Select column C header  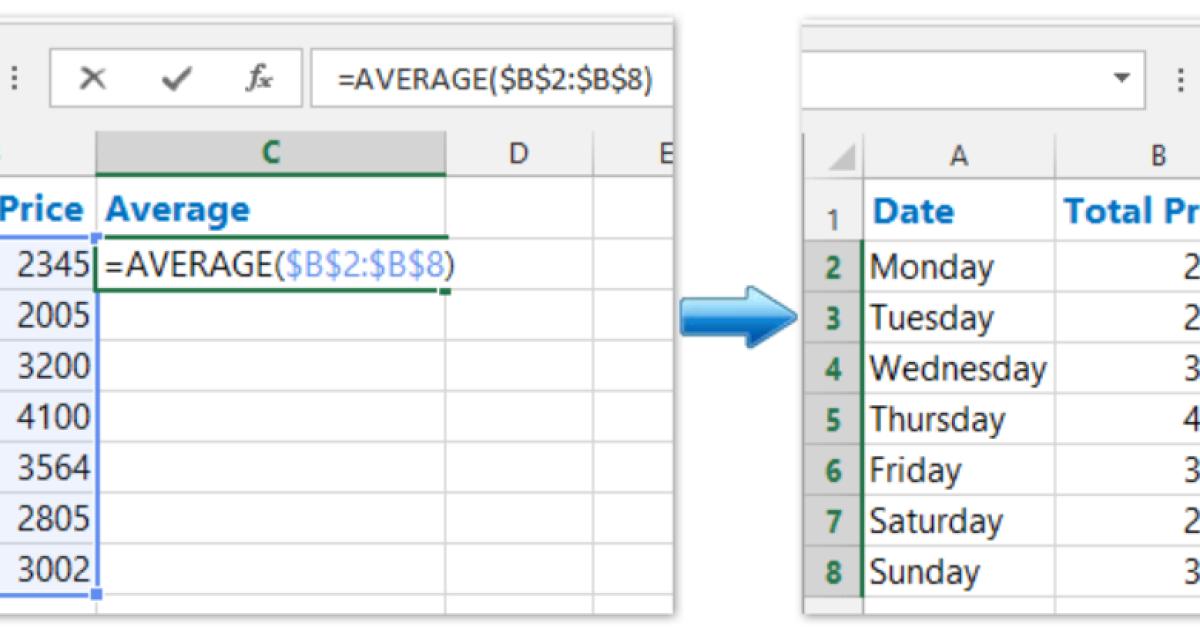click(x=270, y=153)
